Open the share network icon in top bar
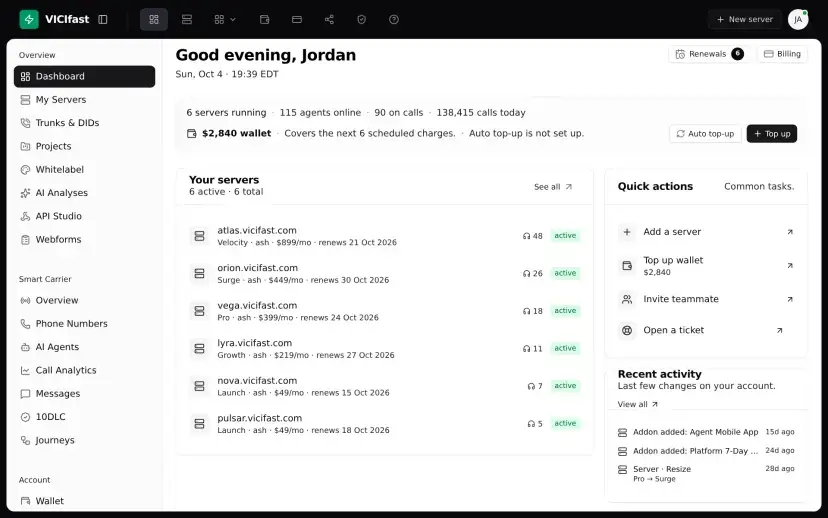This screenshot has height=518, width=828. click(329, 20)
